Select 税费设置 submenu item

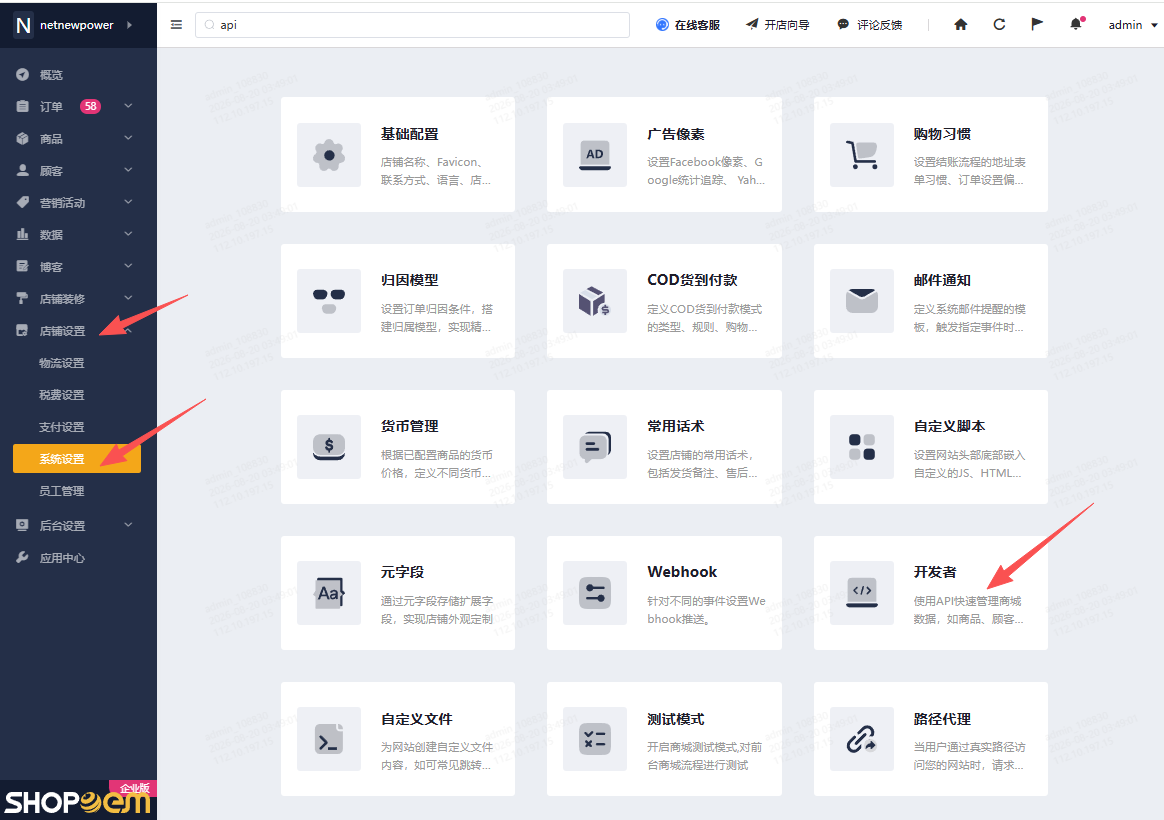click(x=62, y=395)
